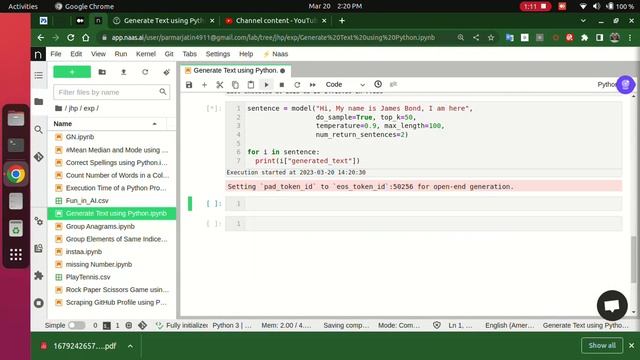Open the Run menu

[x=121, y=54]
